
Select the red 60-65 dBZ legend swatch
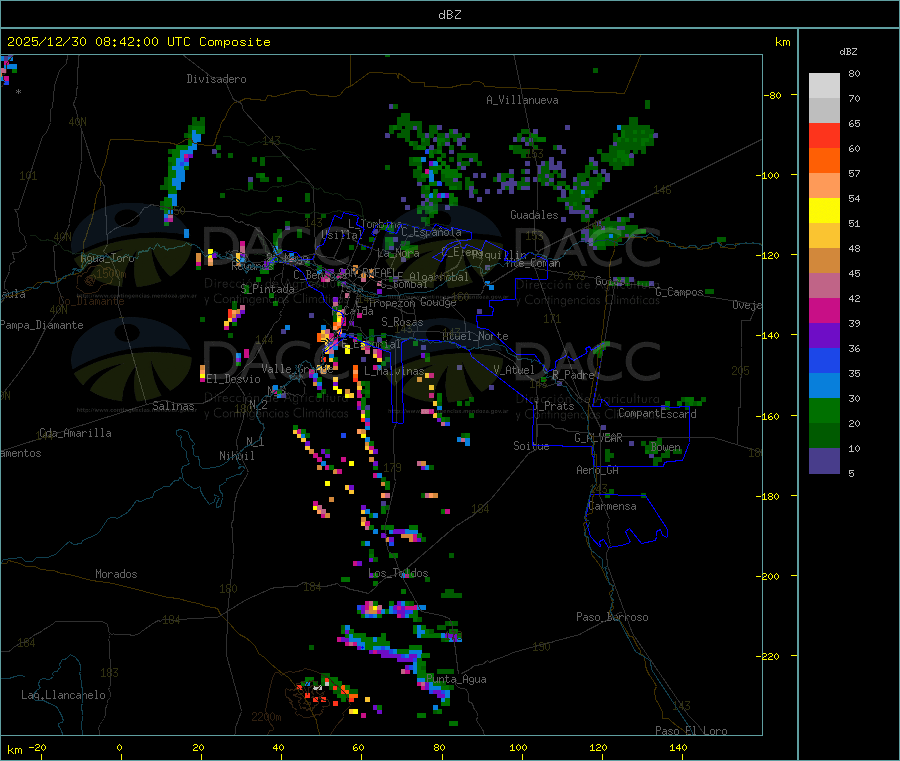pos(824,135)
